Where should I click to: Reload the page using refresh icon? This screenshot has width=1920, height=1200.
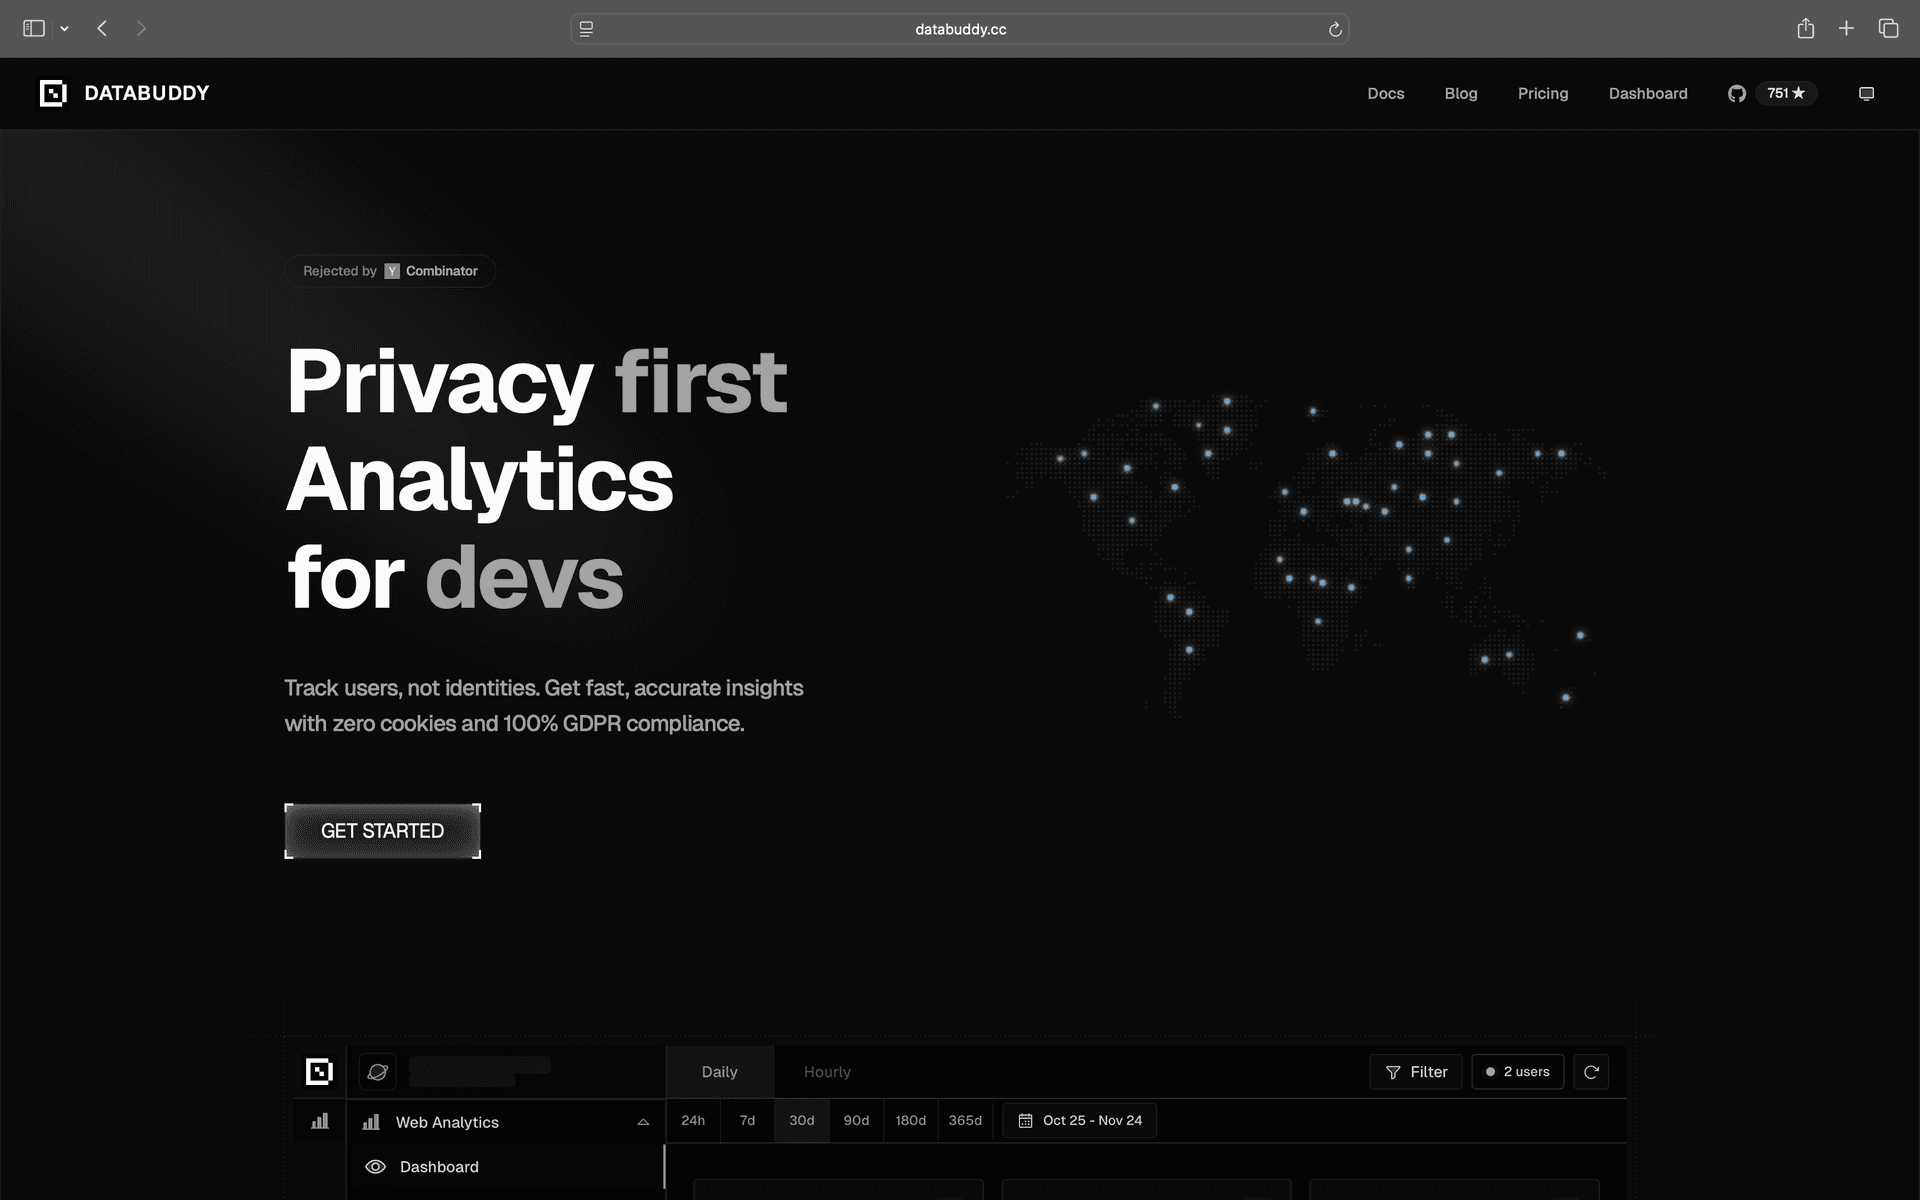[x=1335, y=29]
